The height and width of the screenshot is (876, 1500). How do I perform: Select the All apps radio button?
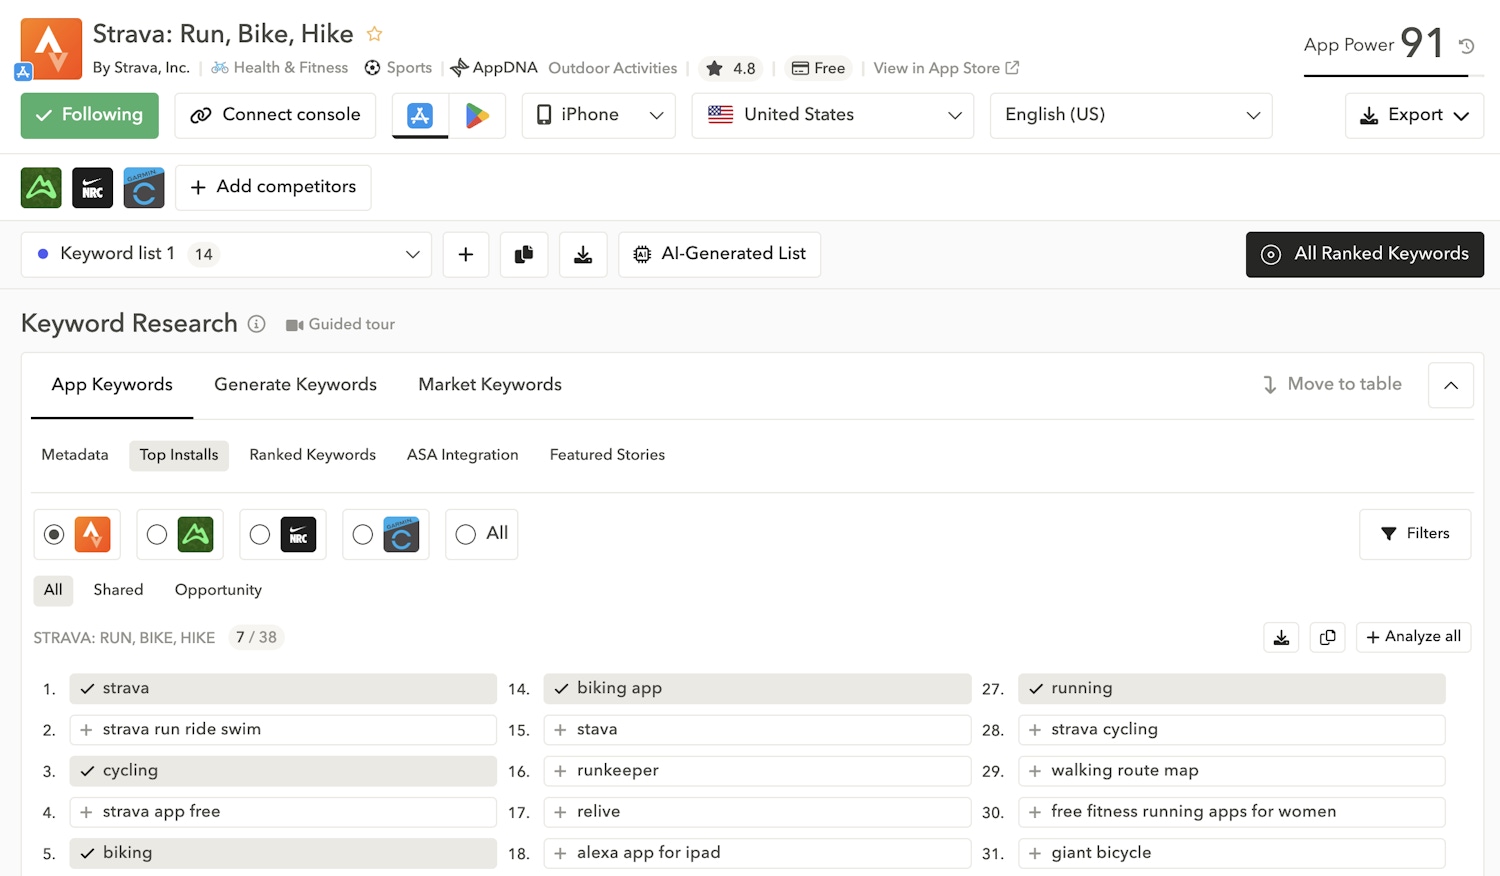[x=466, y=535]
